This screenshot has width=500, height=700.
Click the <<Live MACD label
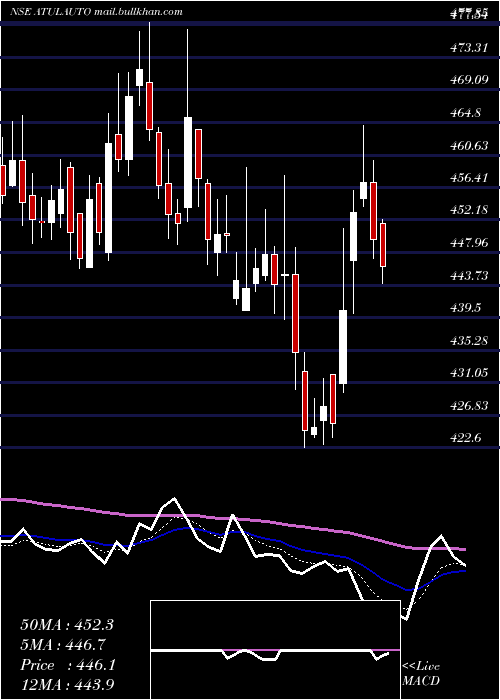tap(421, 674)
